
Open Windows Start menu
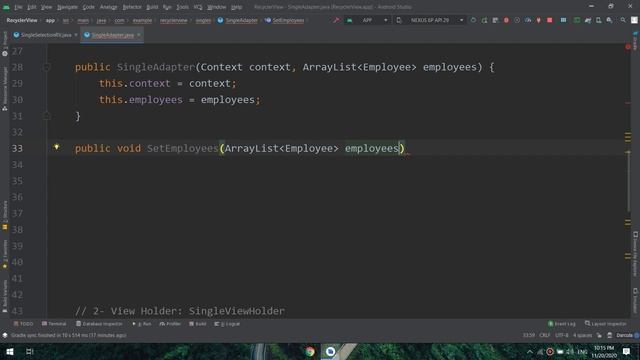pyautogui.click(x=10, y=351)
